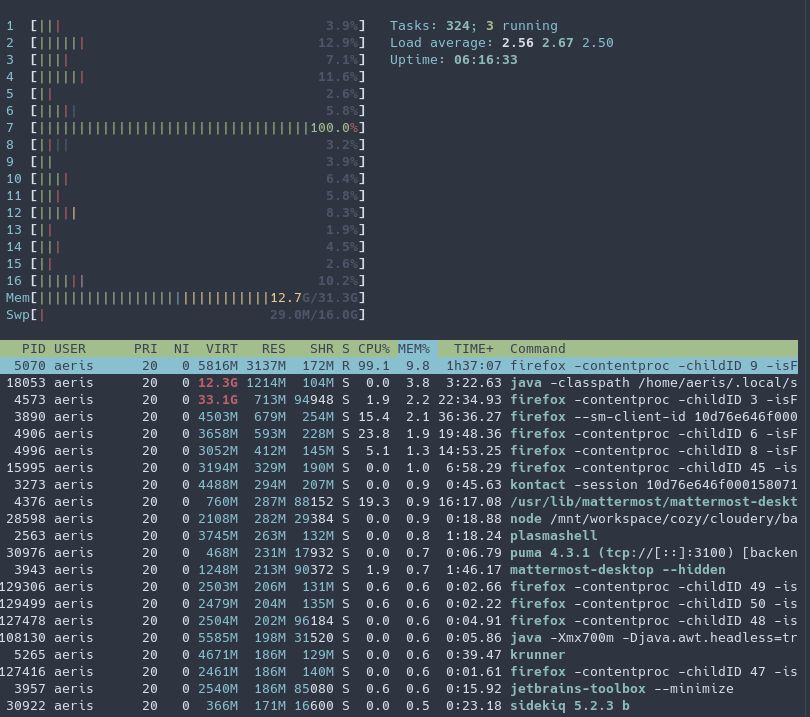Select the plasmashell process row
Screen dimensions: 810x717
coord(400,536)
